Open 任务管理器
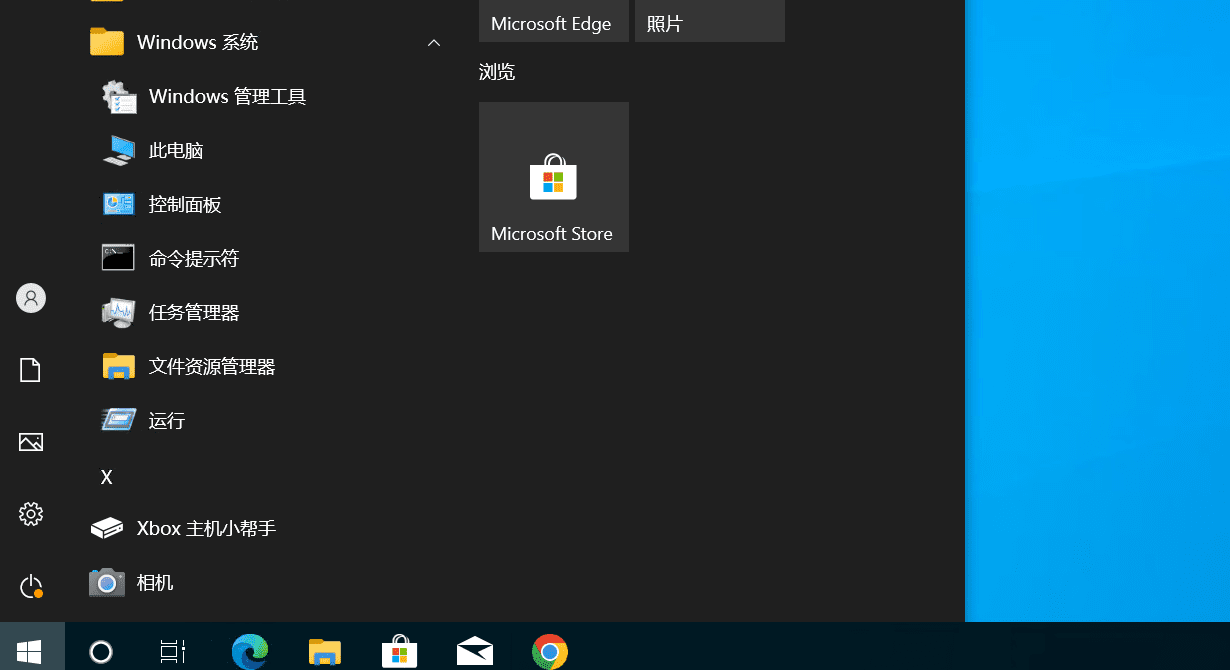Image resolution: width=1230 pixels, height=670 pixels. click(x=193, y=312)
